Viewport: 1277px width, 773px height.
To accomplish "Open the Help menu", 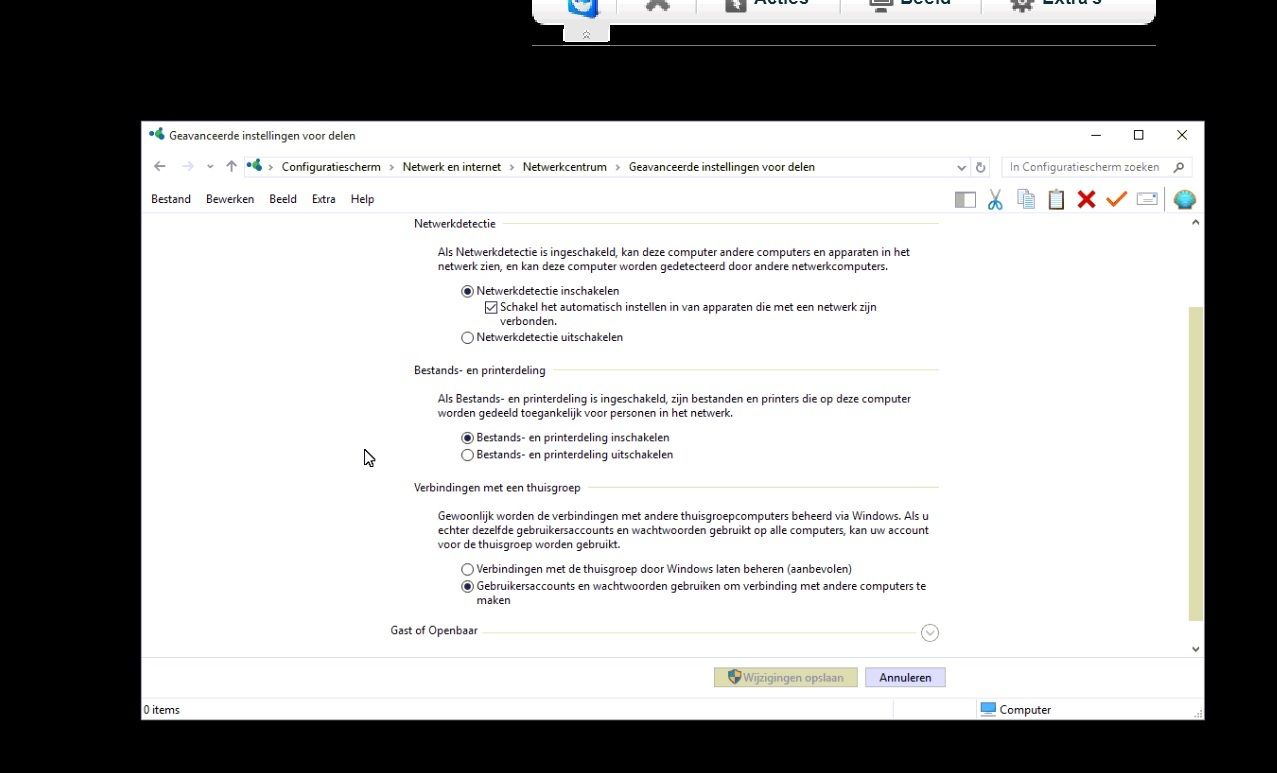I will (x=362, y=199).
